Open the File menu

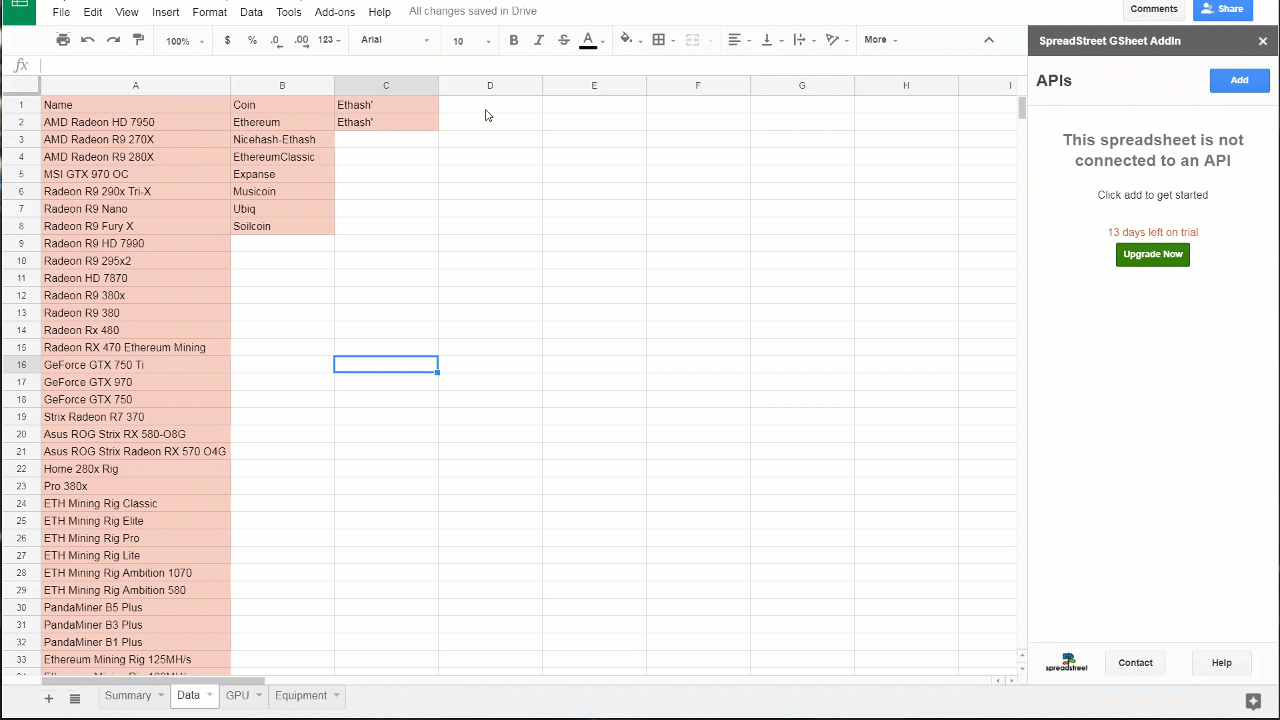(61, 12)
